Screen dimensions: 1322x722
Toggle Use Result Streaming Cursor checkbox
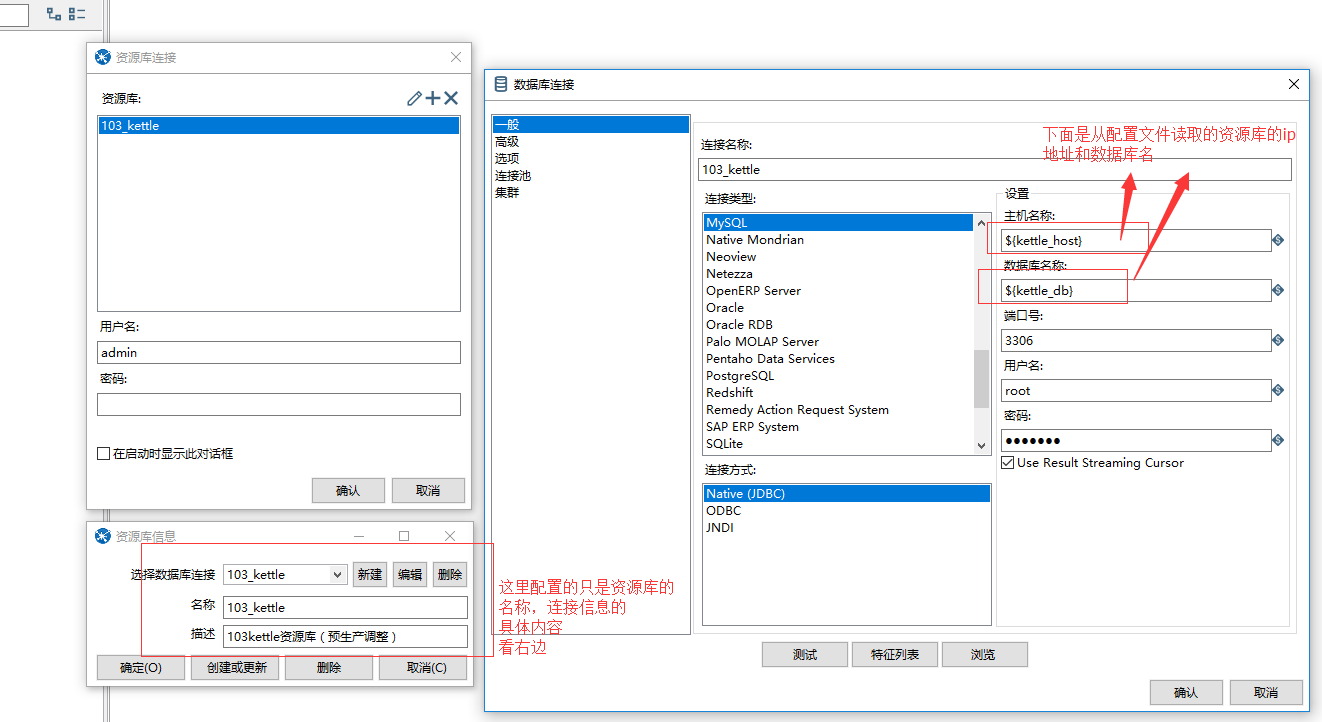point(1008,463)
